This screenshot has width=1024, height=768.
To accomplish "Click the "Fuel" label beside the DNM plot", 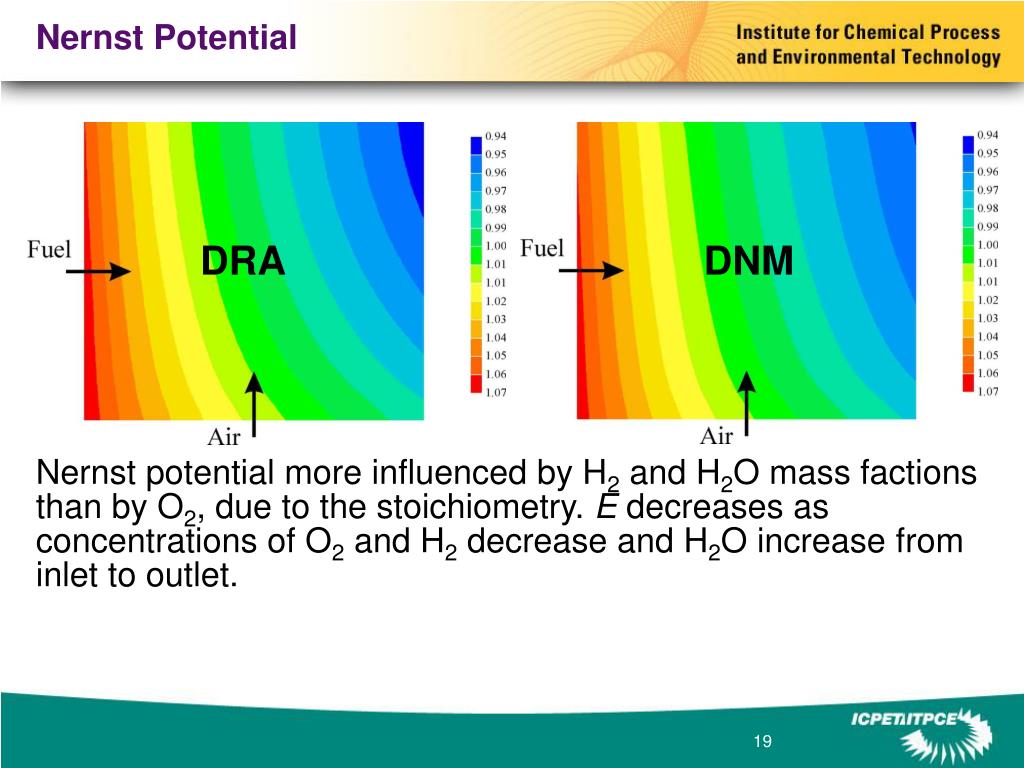I will point(541,248).
